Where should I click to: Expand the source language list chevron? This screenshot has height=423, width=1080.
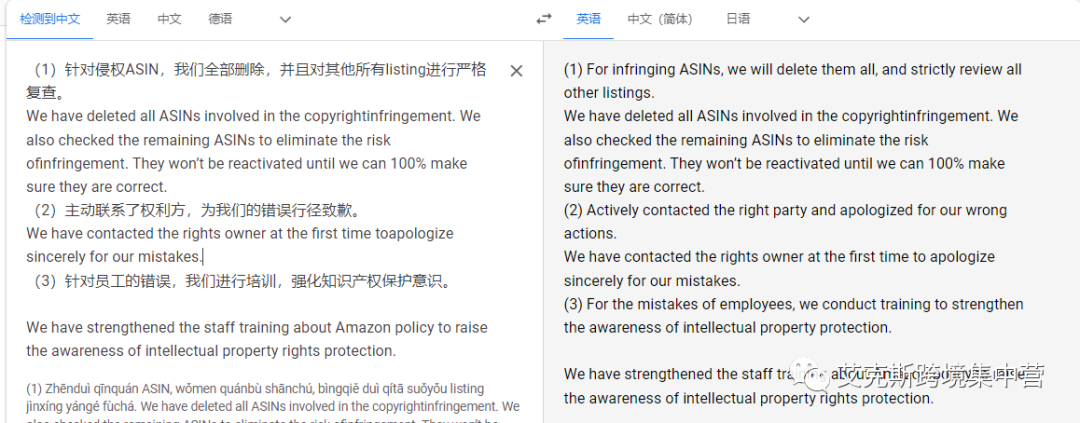[285, 19]
